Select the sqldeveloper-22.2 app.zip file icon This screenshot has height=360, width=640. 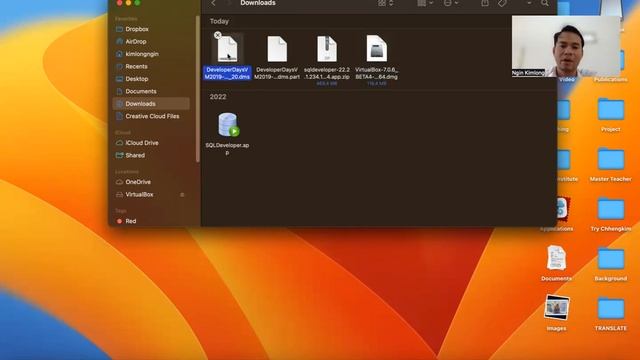tap(327, 49)
